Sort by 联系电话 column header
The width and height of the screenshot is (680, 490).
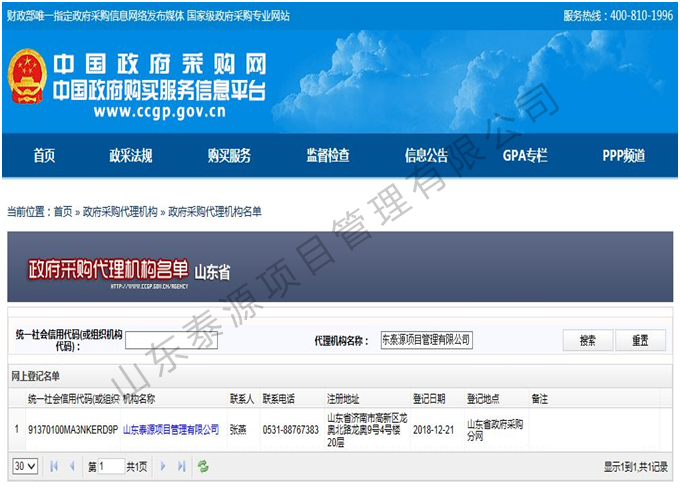pyautogui.click(x=278, y=399)
